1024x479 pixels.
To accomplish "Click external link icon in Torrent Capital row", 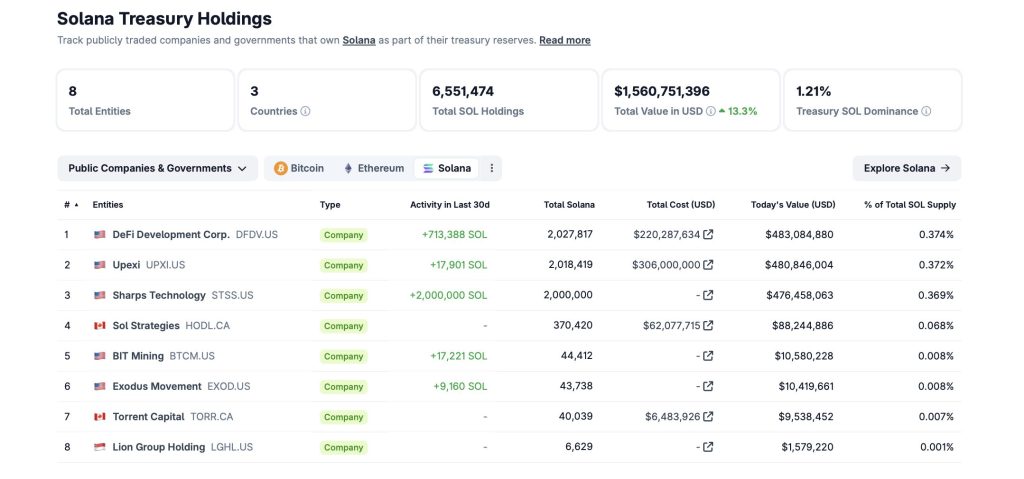I will pos(708,416).
